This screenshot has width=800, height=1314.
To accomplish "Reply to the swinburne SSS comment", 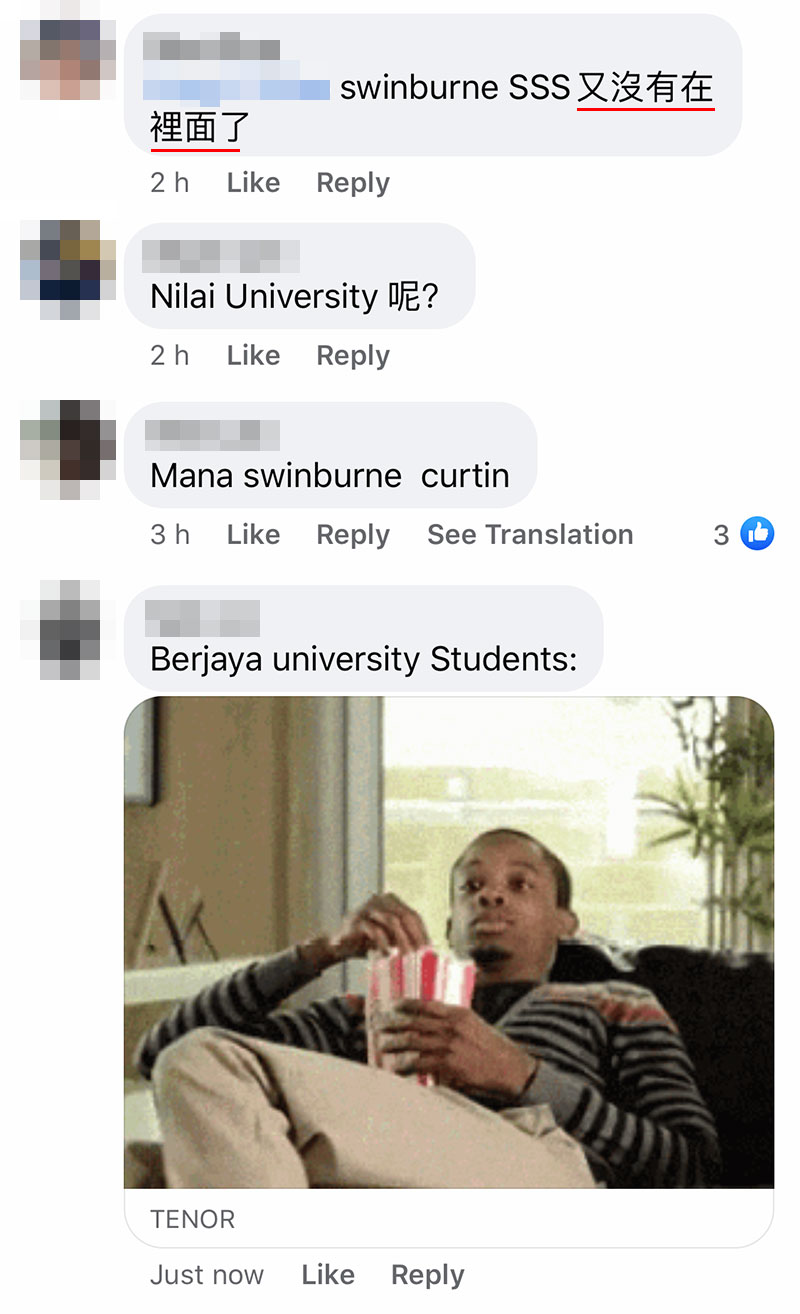I will click(353, 183).
